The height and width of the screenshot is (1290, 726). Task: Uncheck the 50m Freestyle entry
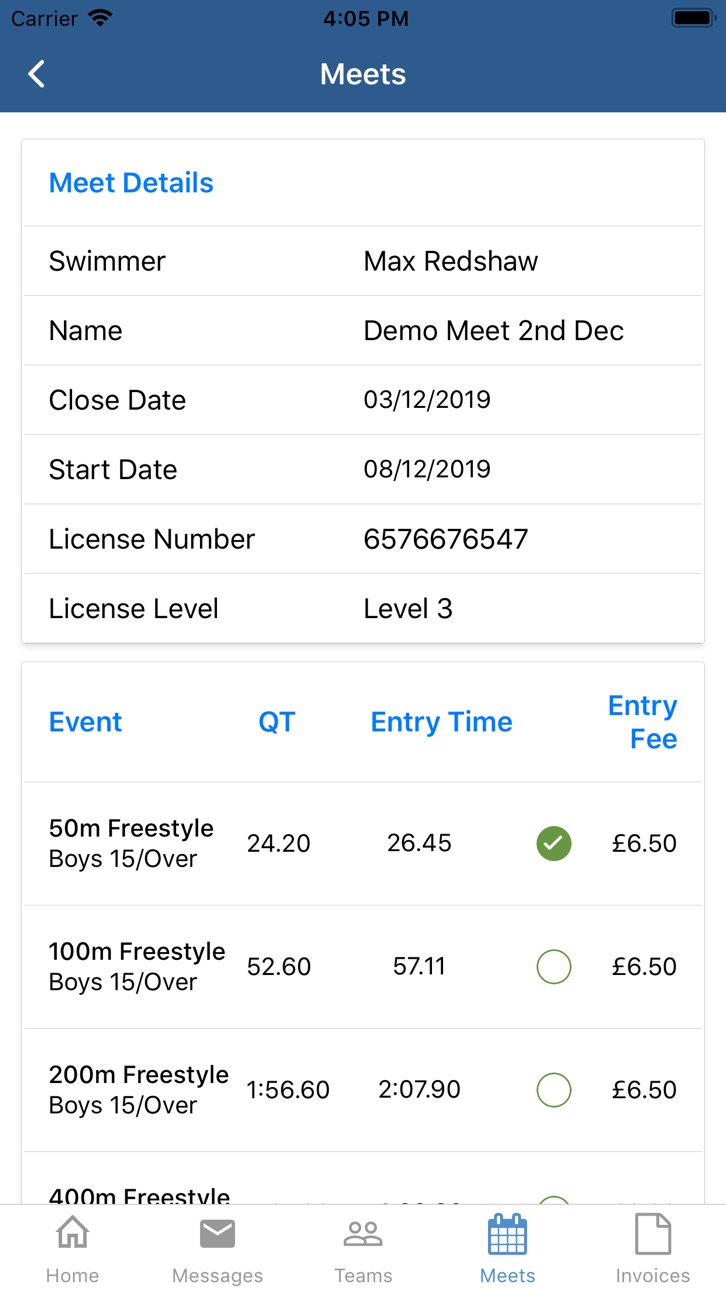[554, 843]
